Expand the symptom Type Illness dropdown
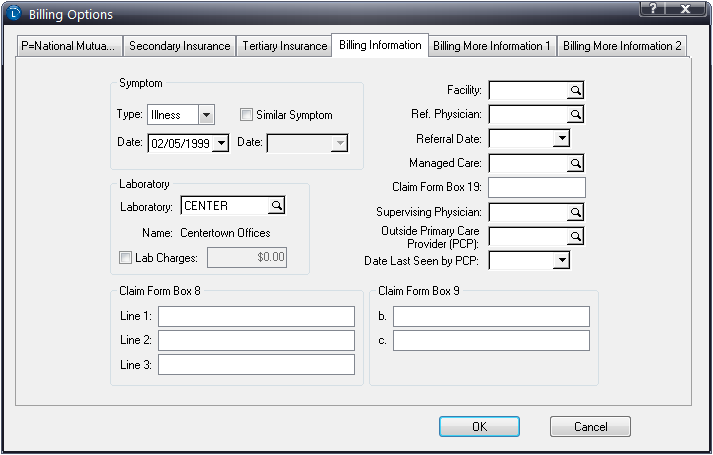This screenshot has height=455, width=713. click(x=206, y=115)
